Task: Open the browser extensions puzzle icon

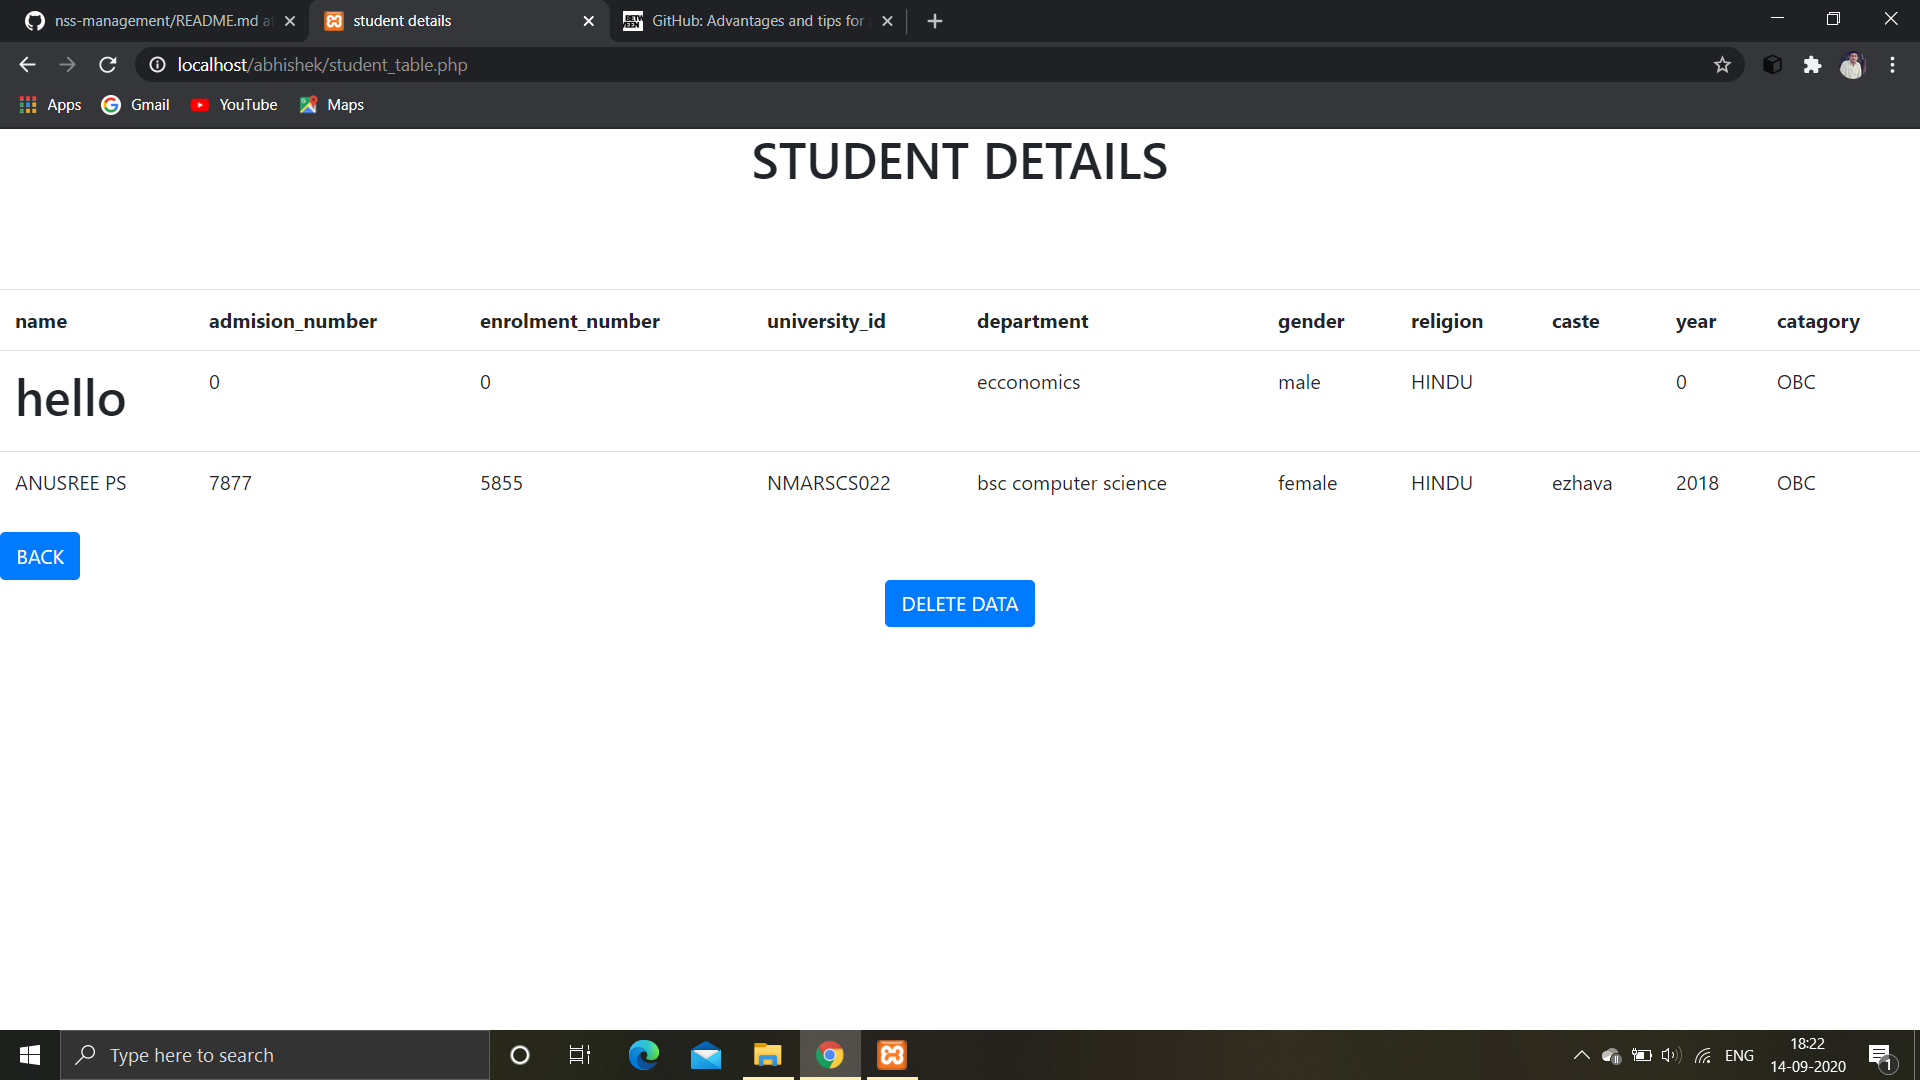Action: (1813, 64)
